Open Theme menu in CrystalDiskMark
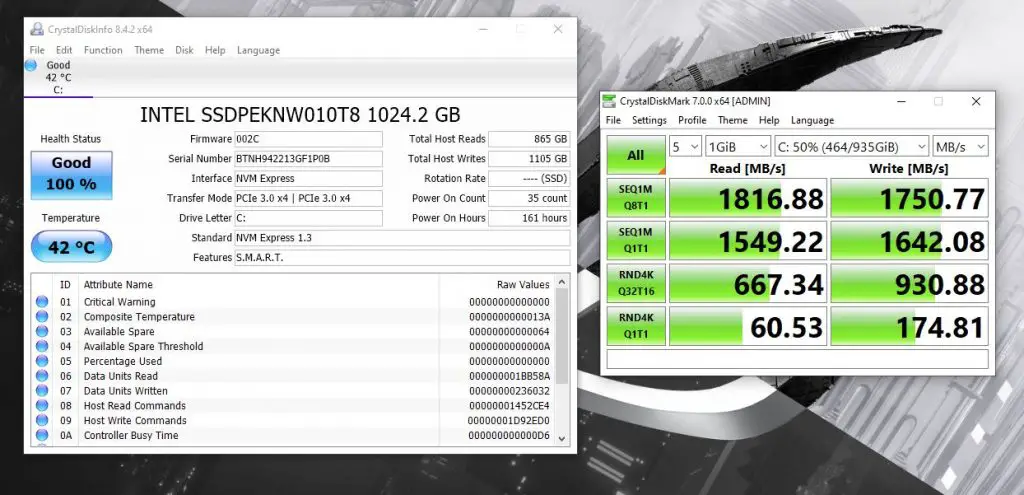 (x=733, y=120)
